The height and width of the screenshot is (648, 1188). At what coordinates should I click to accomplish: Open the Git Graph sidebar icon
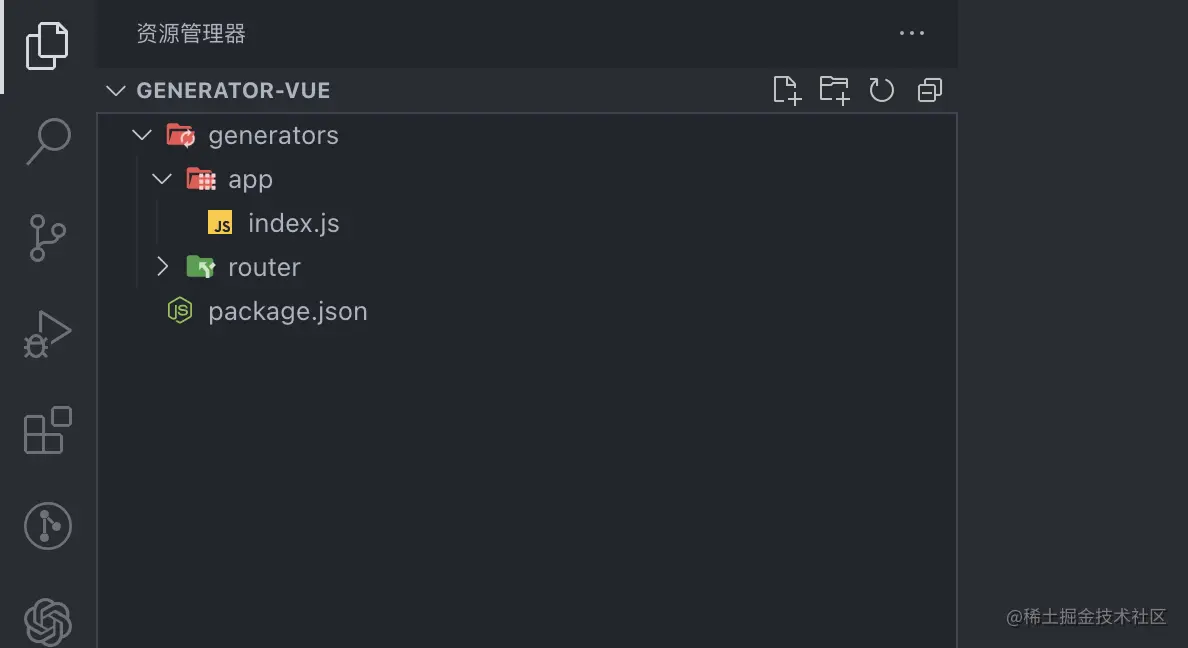click(48, 526)
